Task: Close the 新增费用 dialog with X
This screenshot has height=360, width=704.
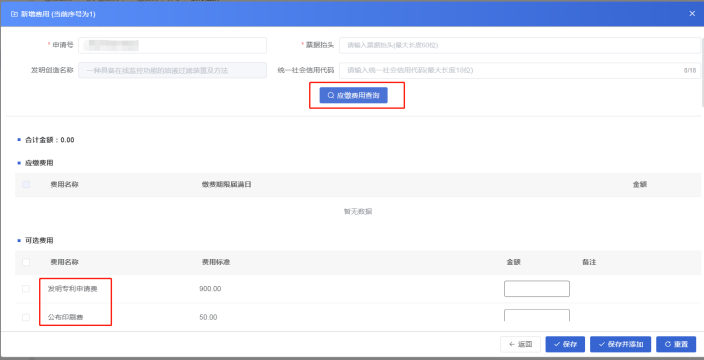Action: (692, 13)
